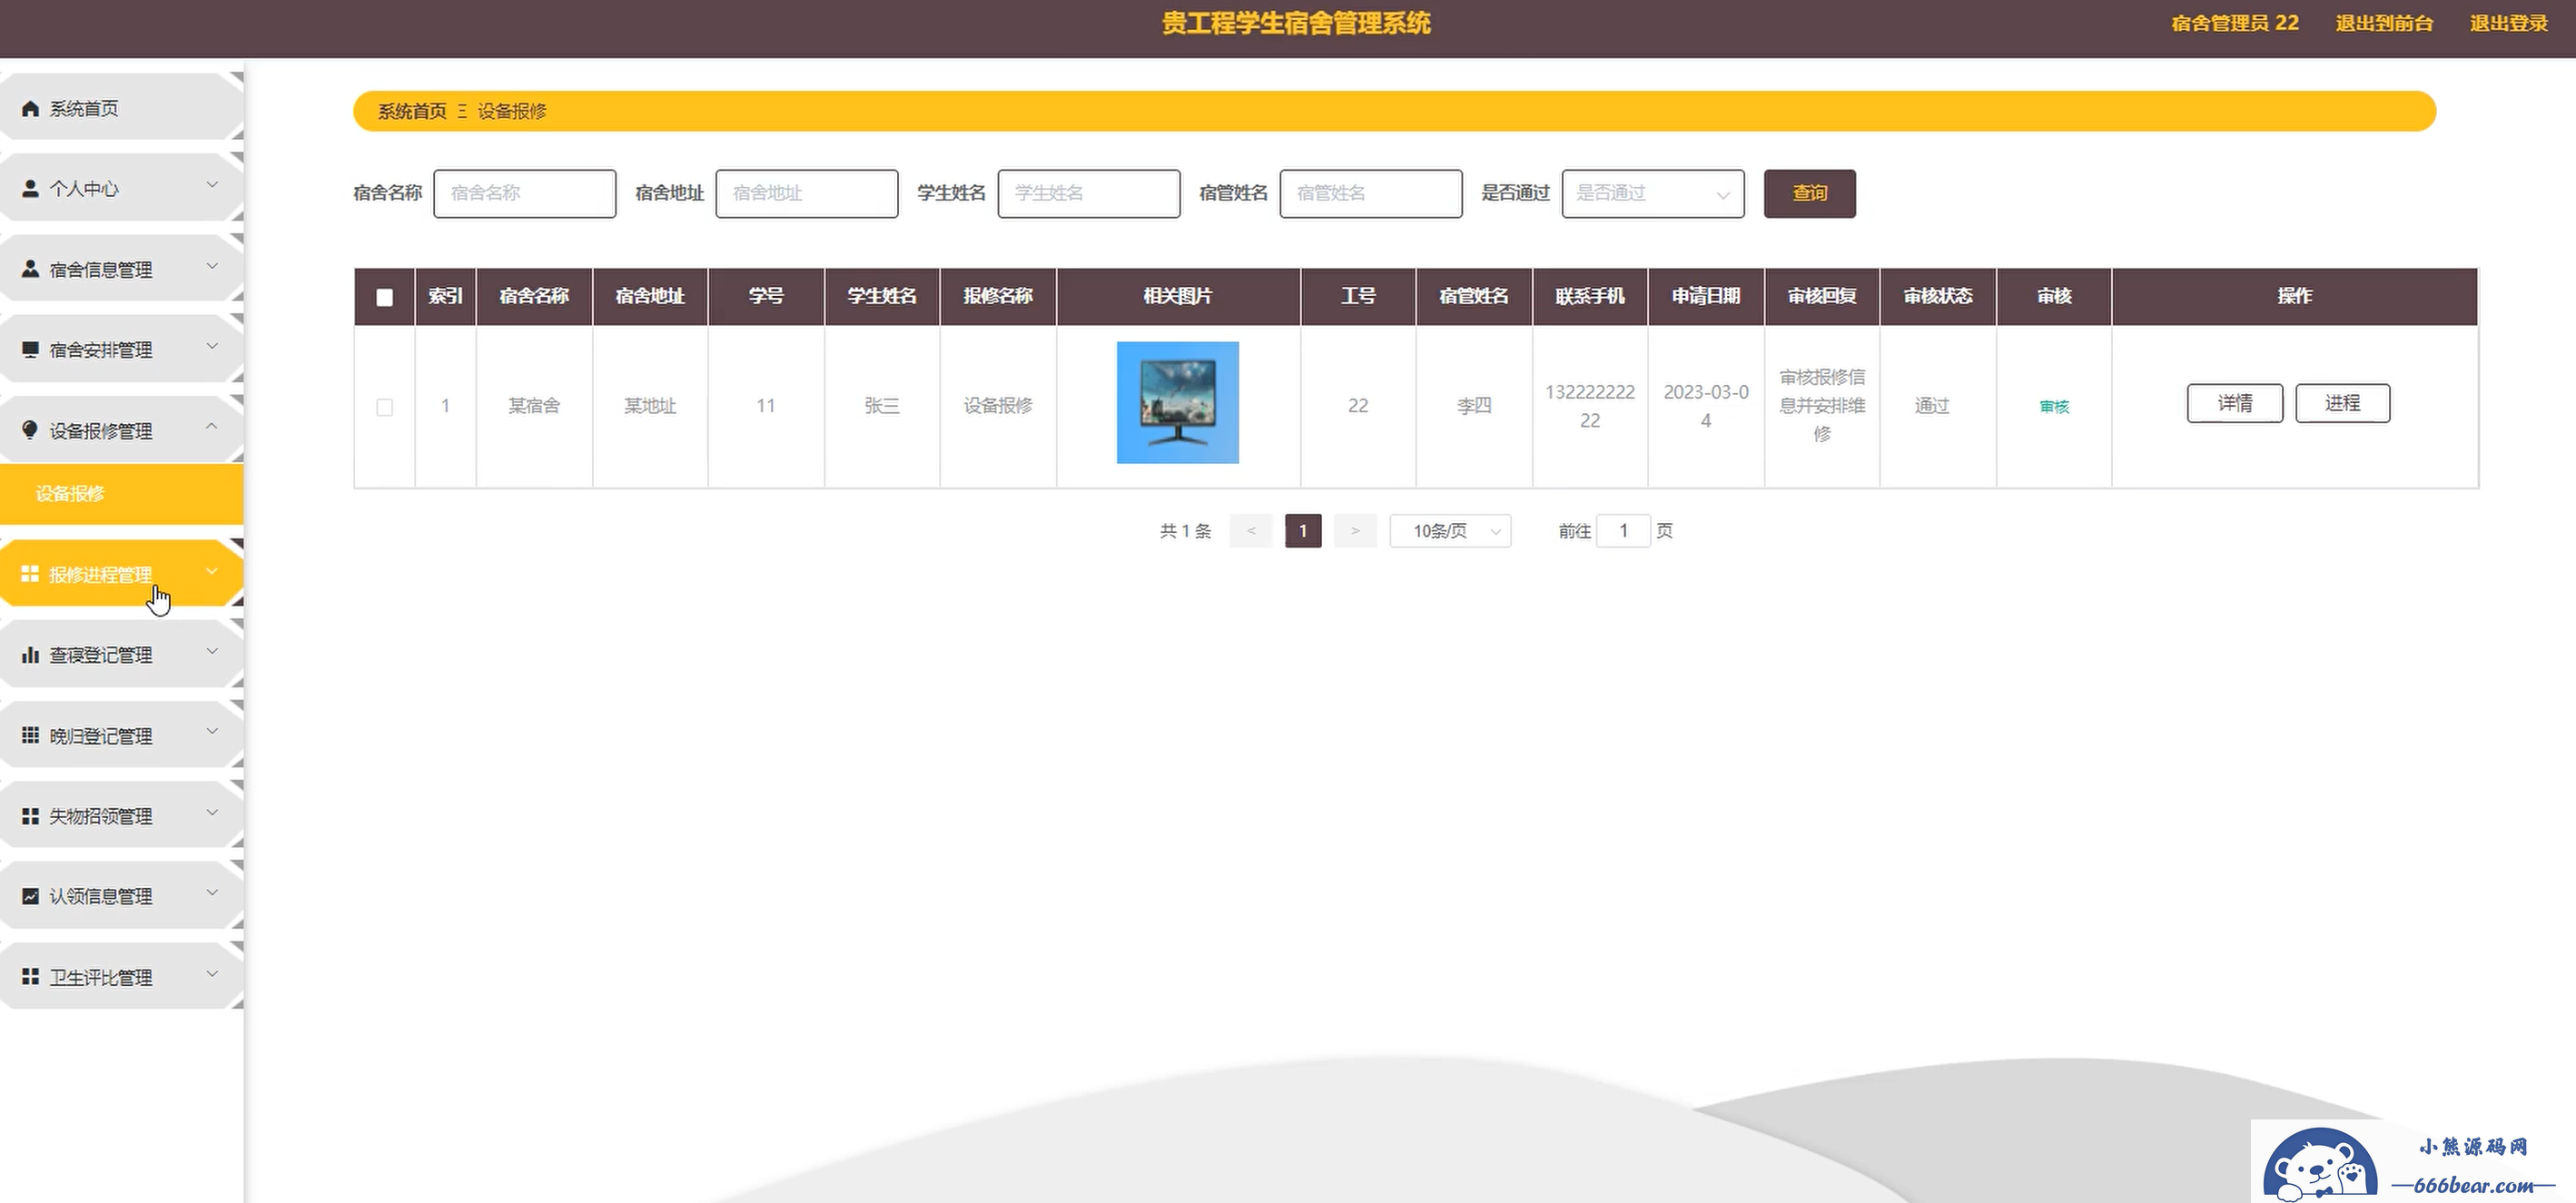Image resolution: width=2576 pixels, height=1203 pixels.
Task: Click the title 贵工程学生宿舍管理系统
Action: pos(1296,23)
